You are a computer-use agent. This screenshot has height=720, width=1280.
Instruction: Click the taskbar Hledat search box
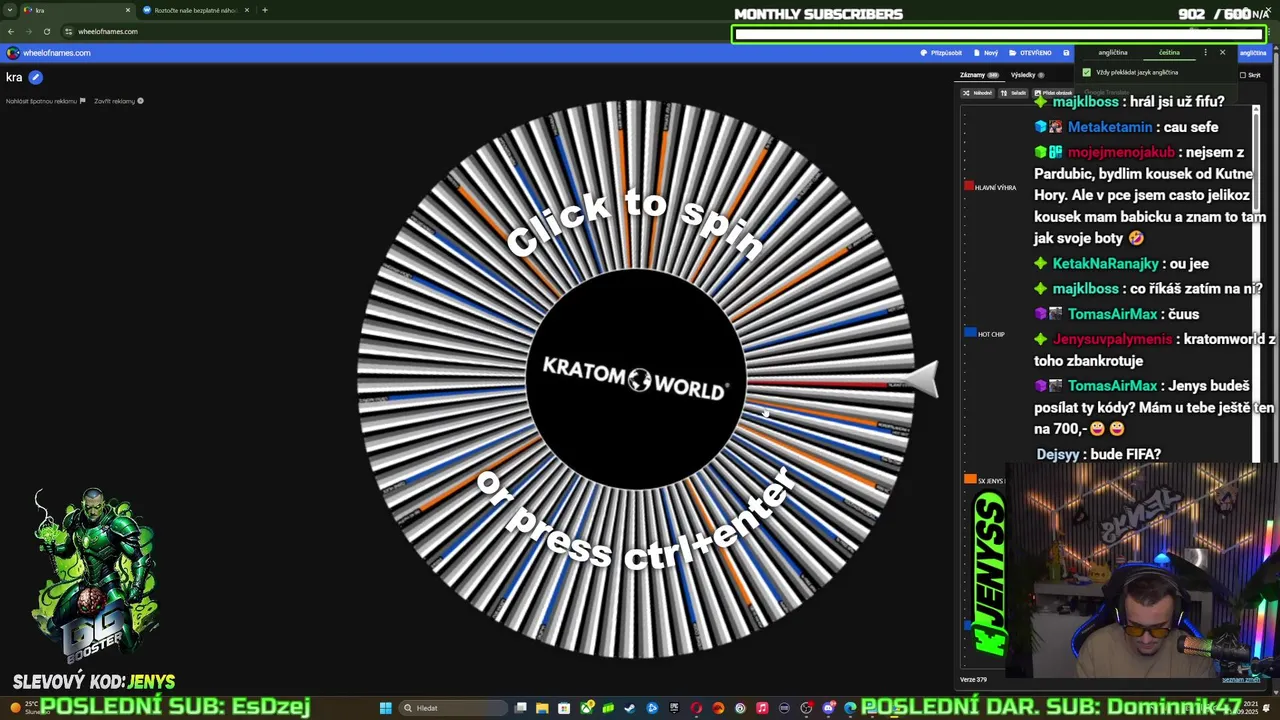[x=453, y=708]
